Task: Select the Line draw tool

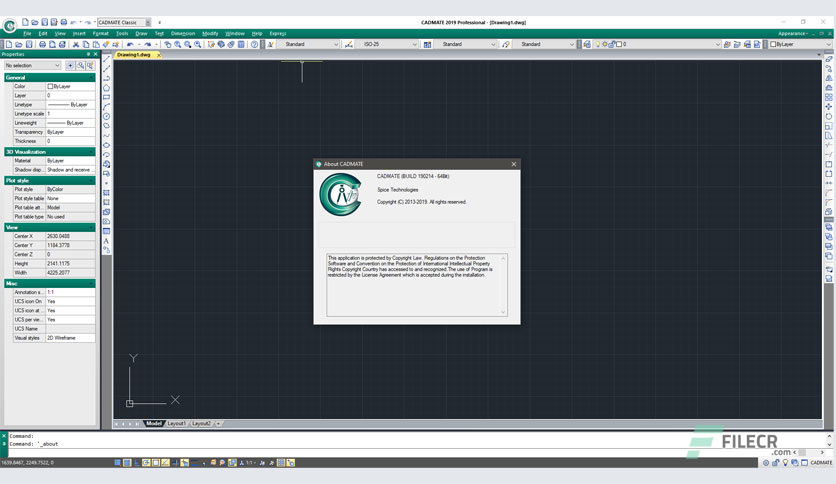Action: coord(107,59)
